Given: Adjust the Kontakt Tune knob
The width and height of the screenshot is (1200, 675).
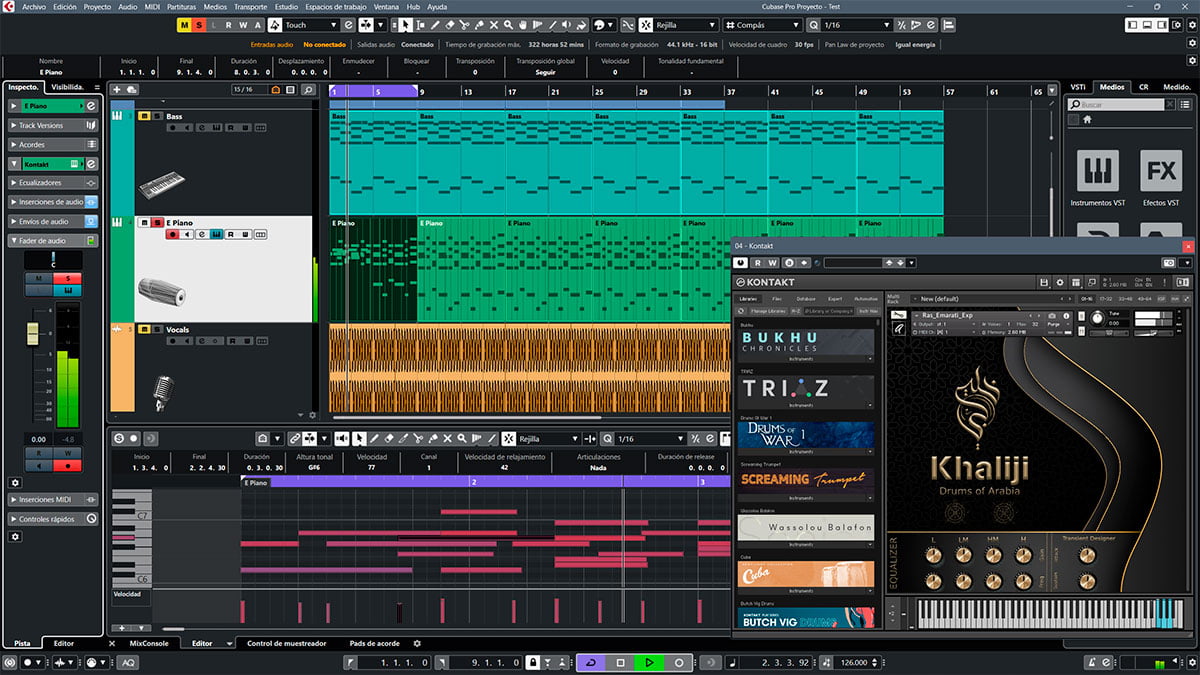Looking at the screenshot, I should point(1098,318).
